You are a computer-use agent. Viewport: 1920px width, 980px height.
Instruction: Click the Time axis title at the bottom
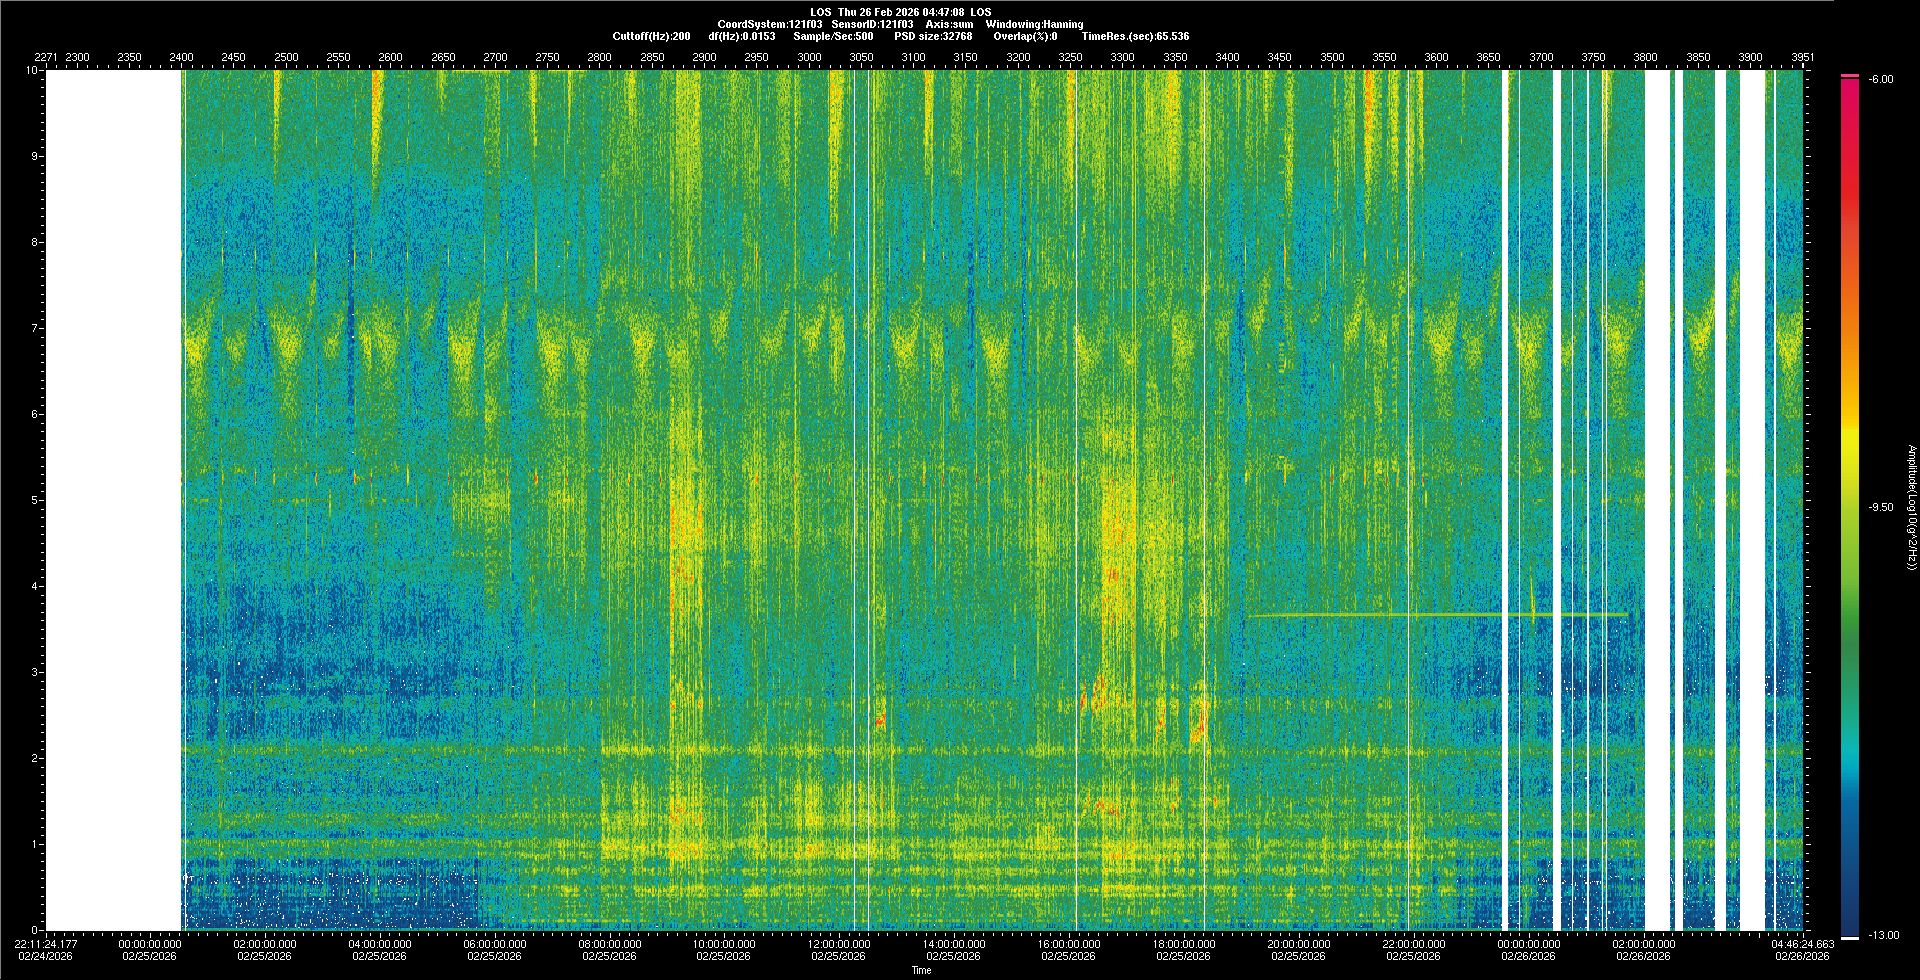point(921,970)
